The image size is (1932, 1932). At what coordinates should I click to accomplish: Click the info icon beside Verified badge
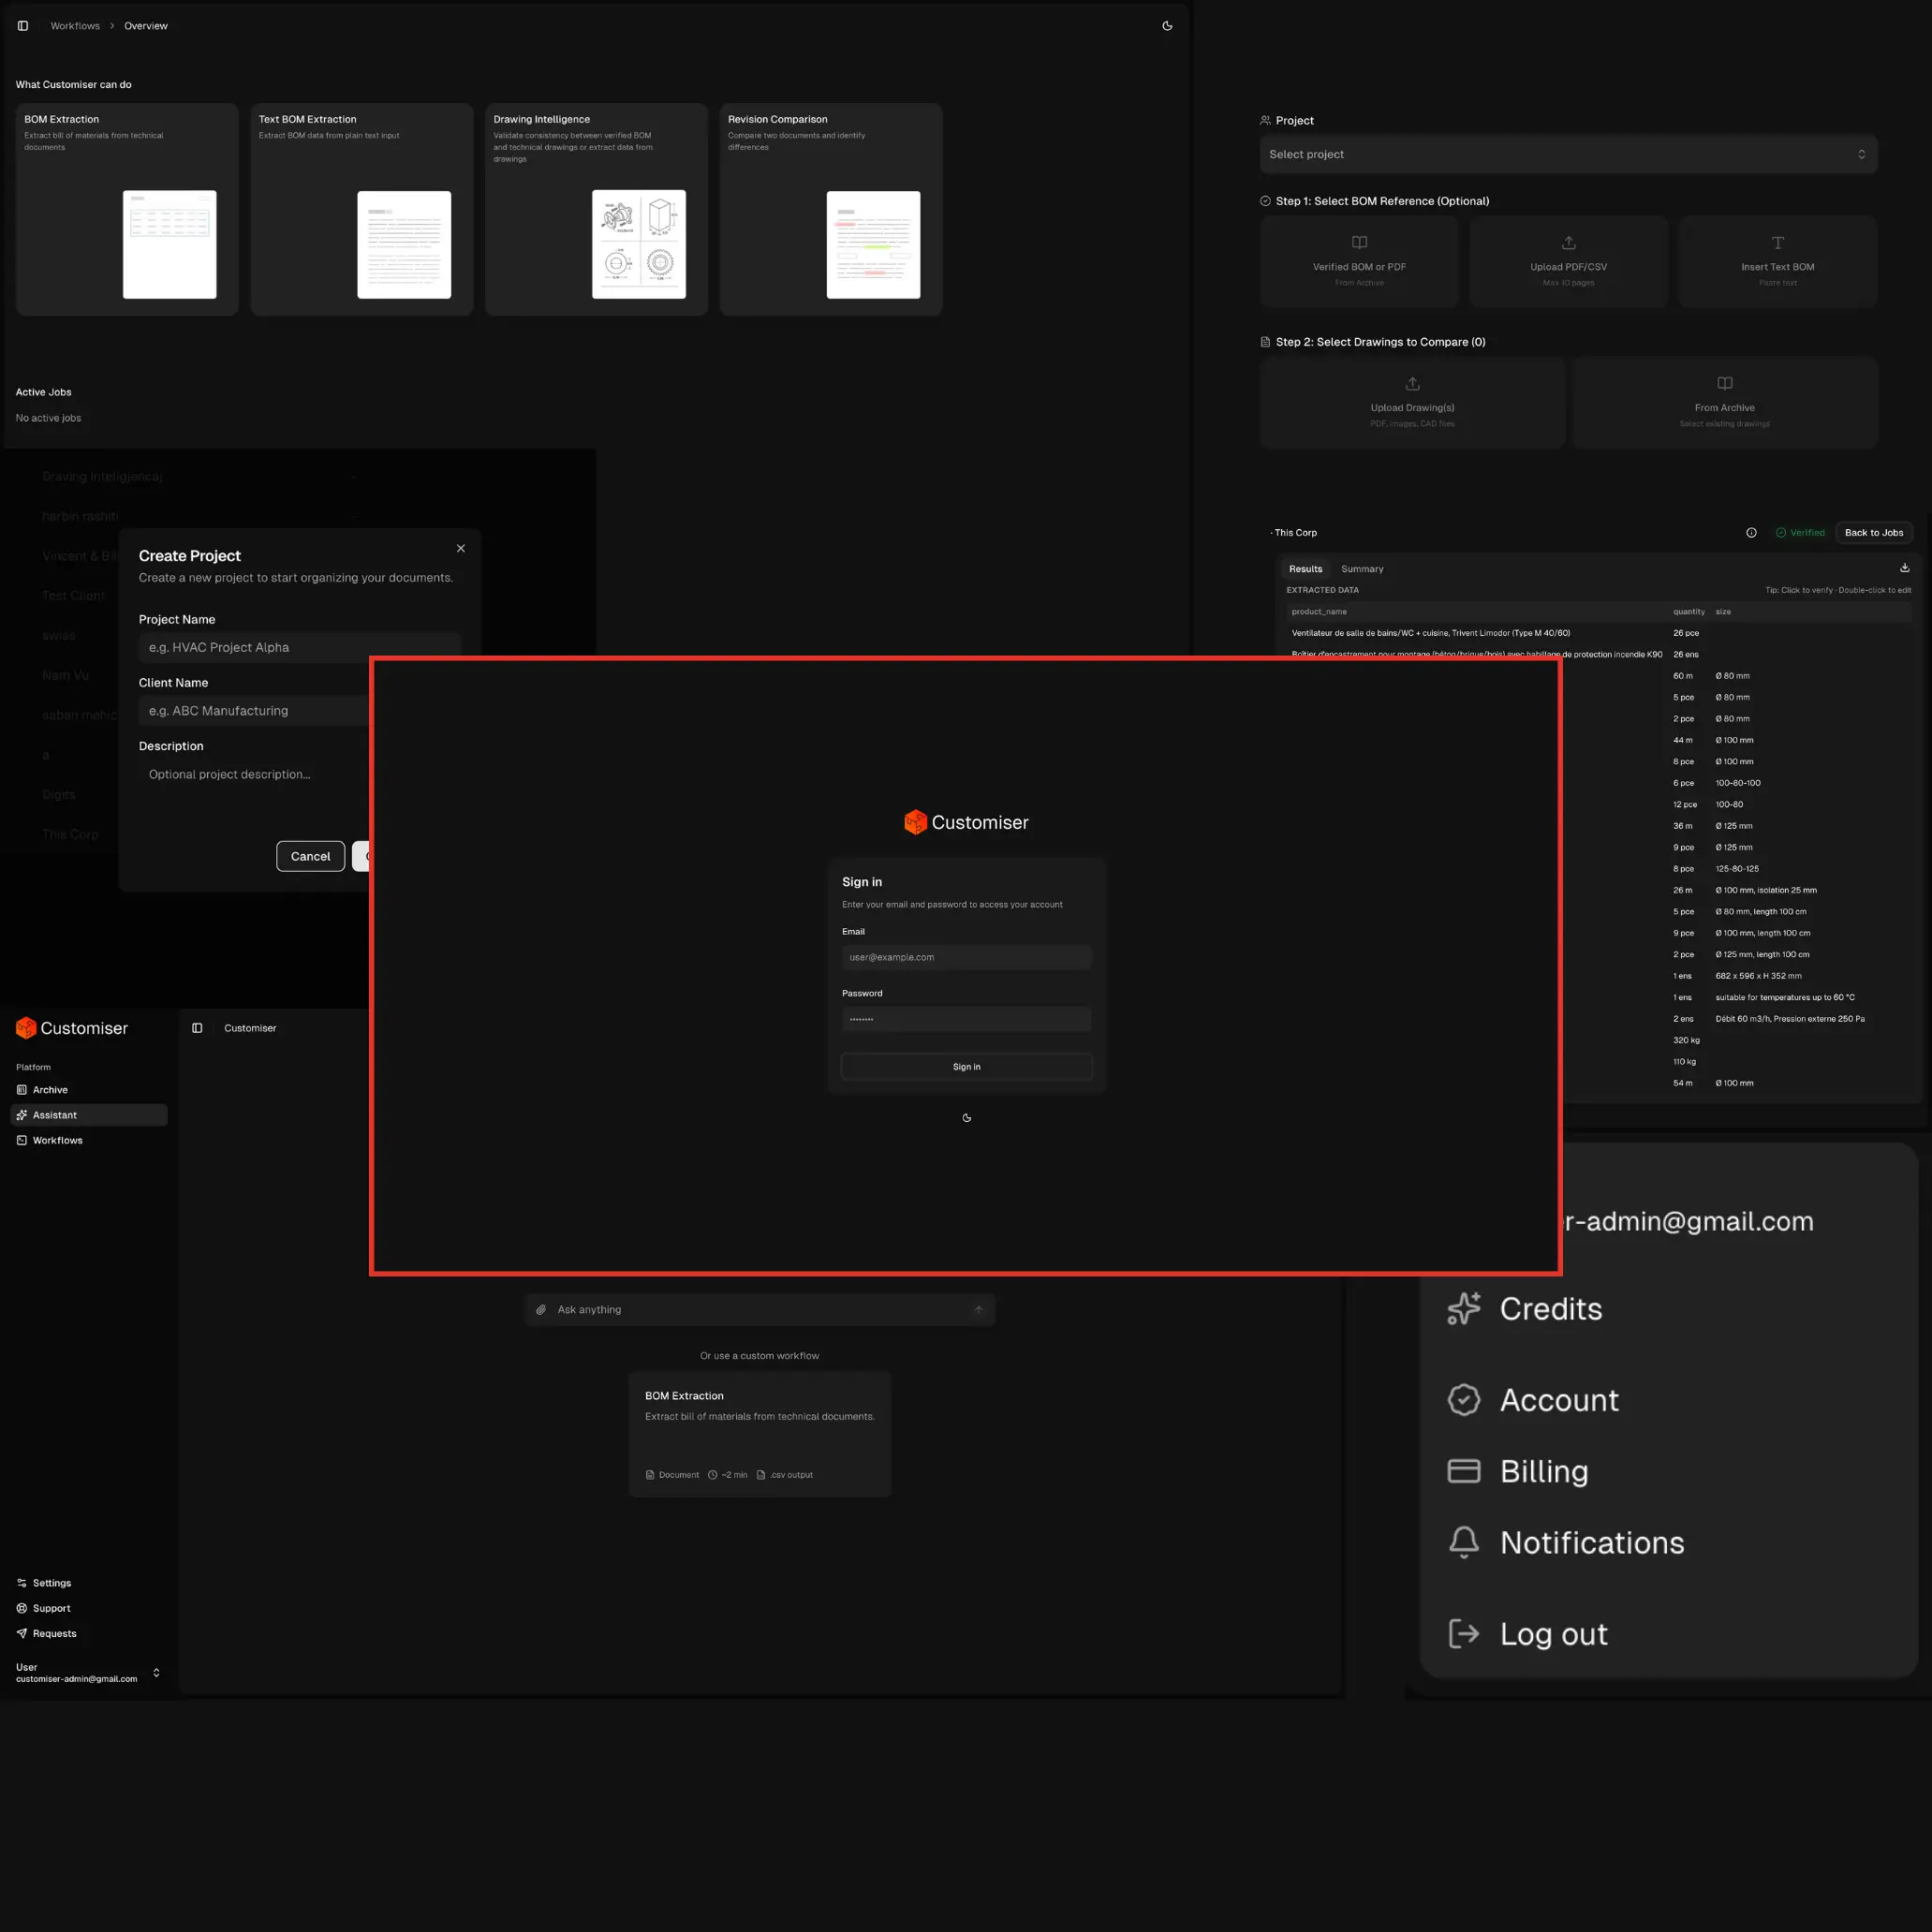(1751, 533)
